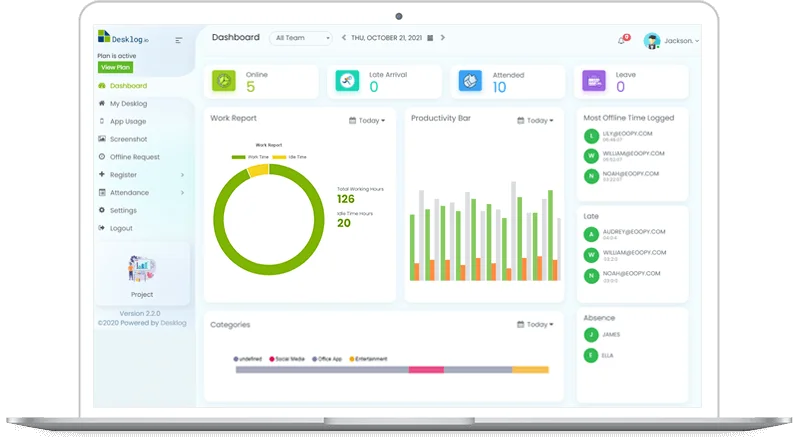Click the calendar icon beside the date
Screen dimensions: 800x441
(430, 38)
